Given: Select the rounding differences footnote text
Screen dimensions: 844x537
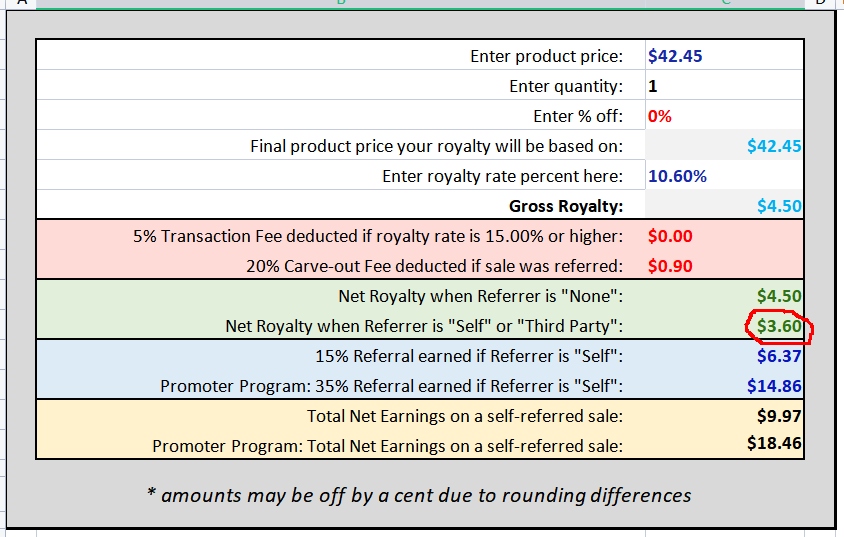Looking at the screenshot, I should (419, 495).
